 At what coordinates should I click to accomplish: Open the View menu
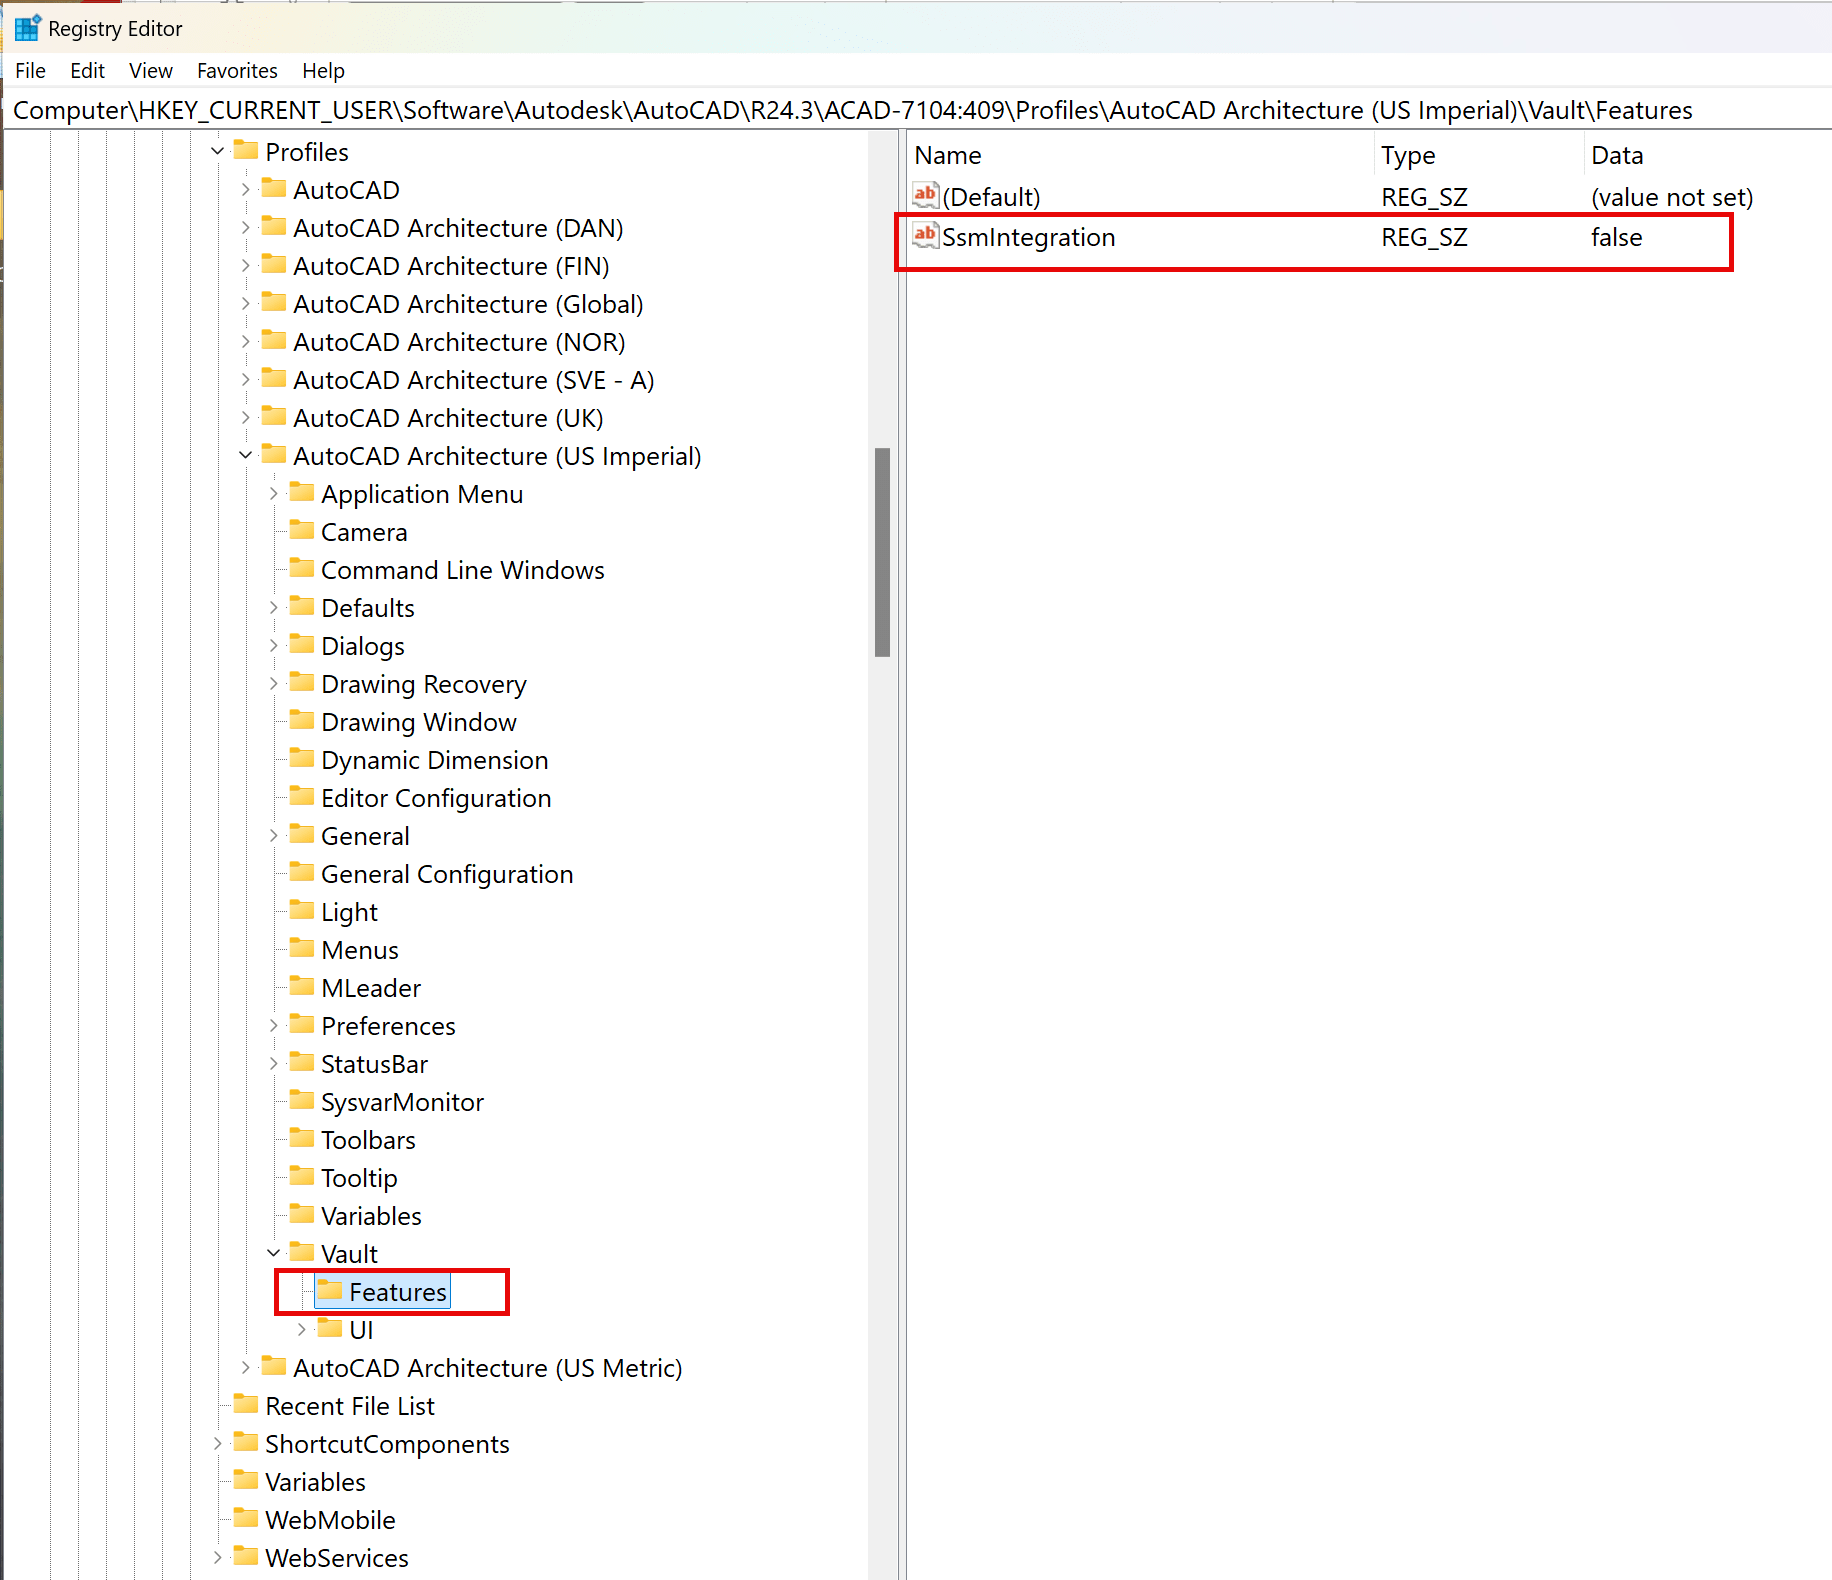click(150, 71)
